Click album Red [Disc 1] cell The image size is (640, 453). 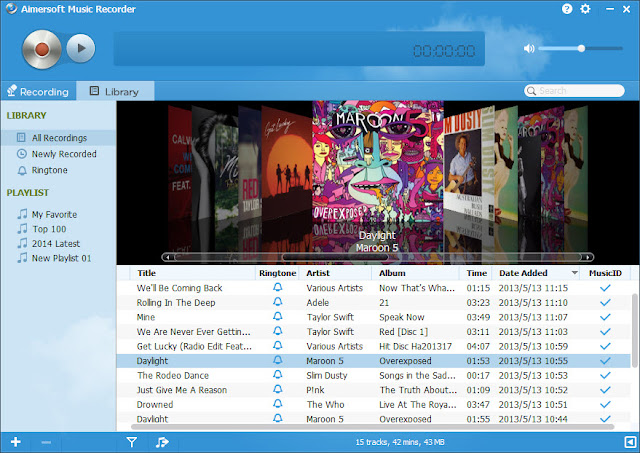coord(403,332)
